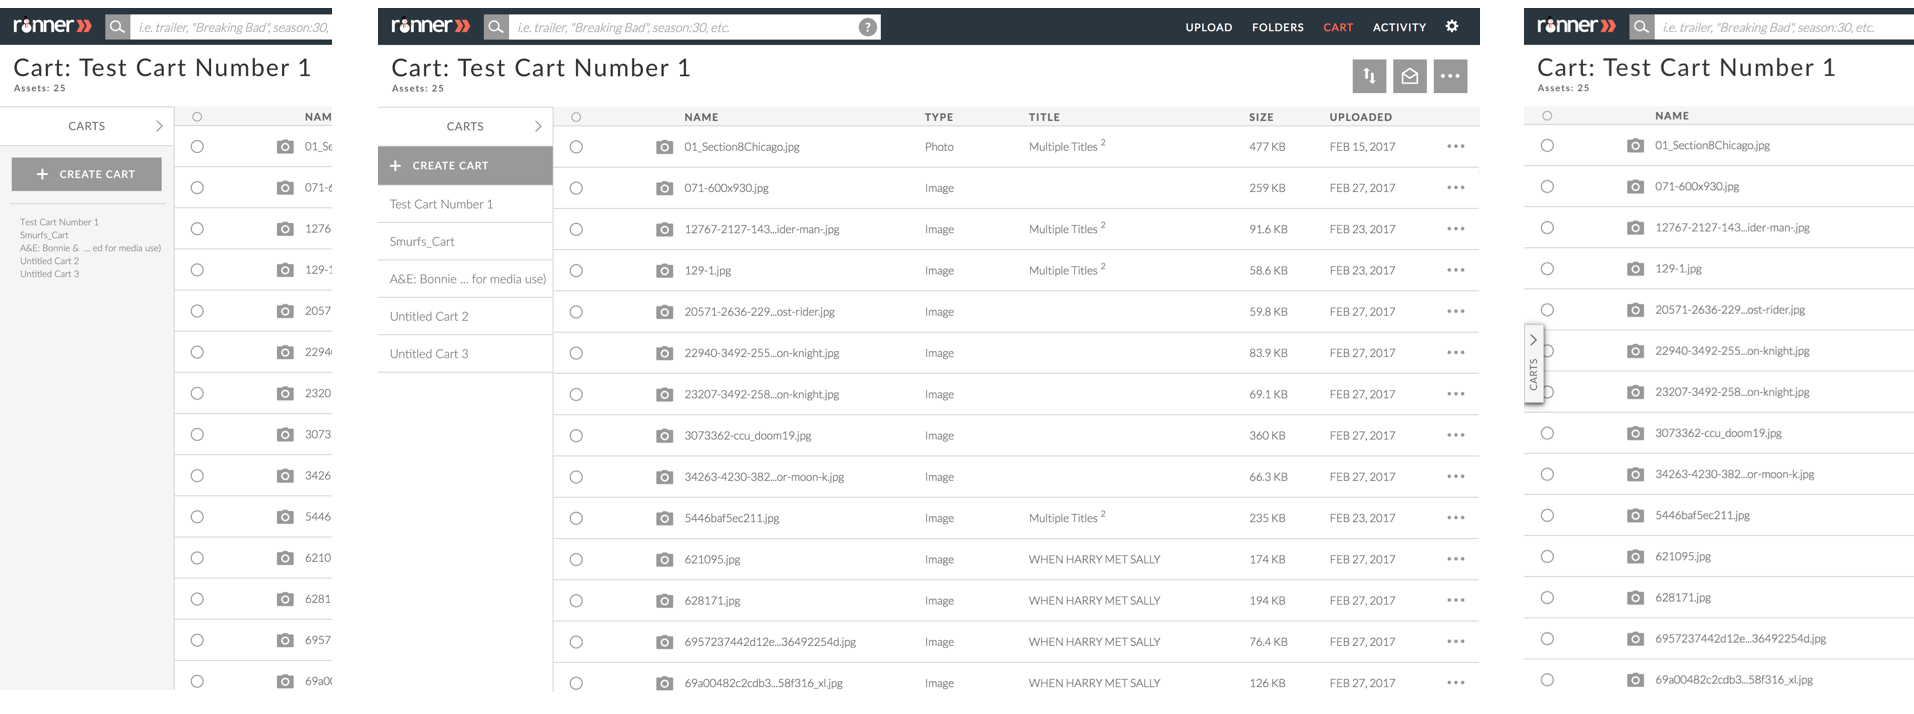Select Untitled Cart 2 in middle panel cart list

[465, 316]
